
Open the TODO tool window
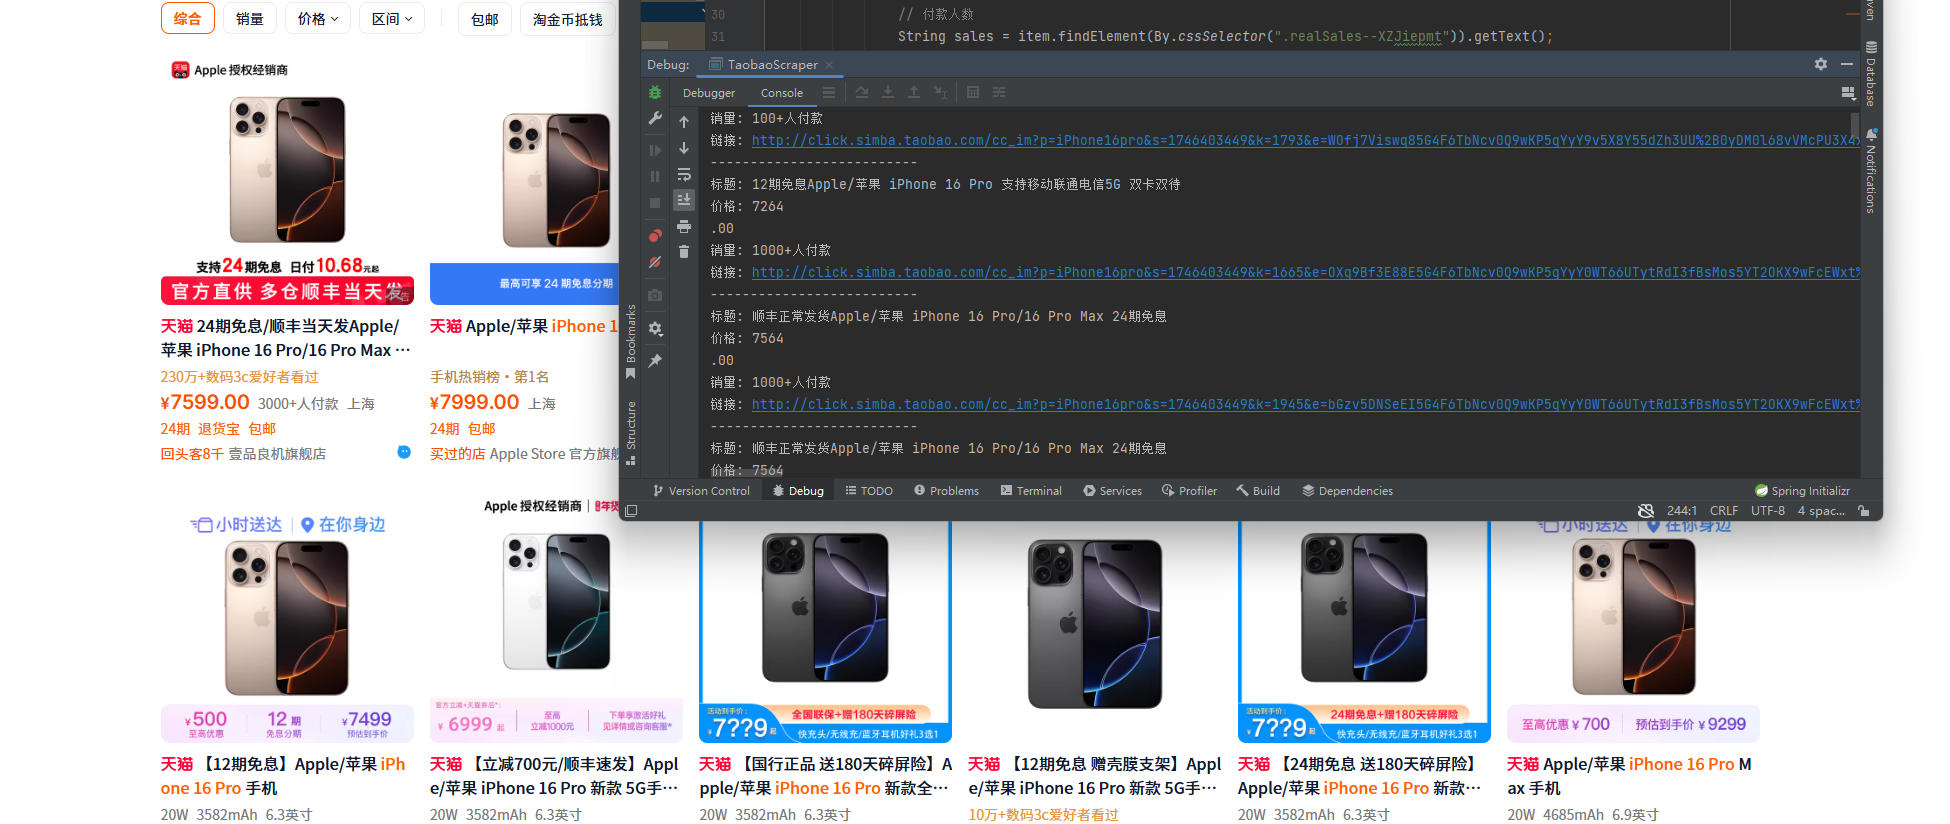tap(869, 491)
